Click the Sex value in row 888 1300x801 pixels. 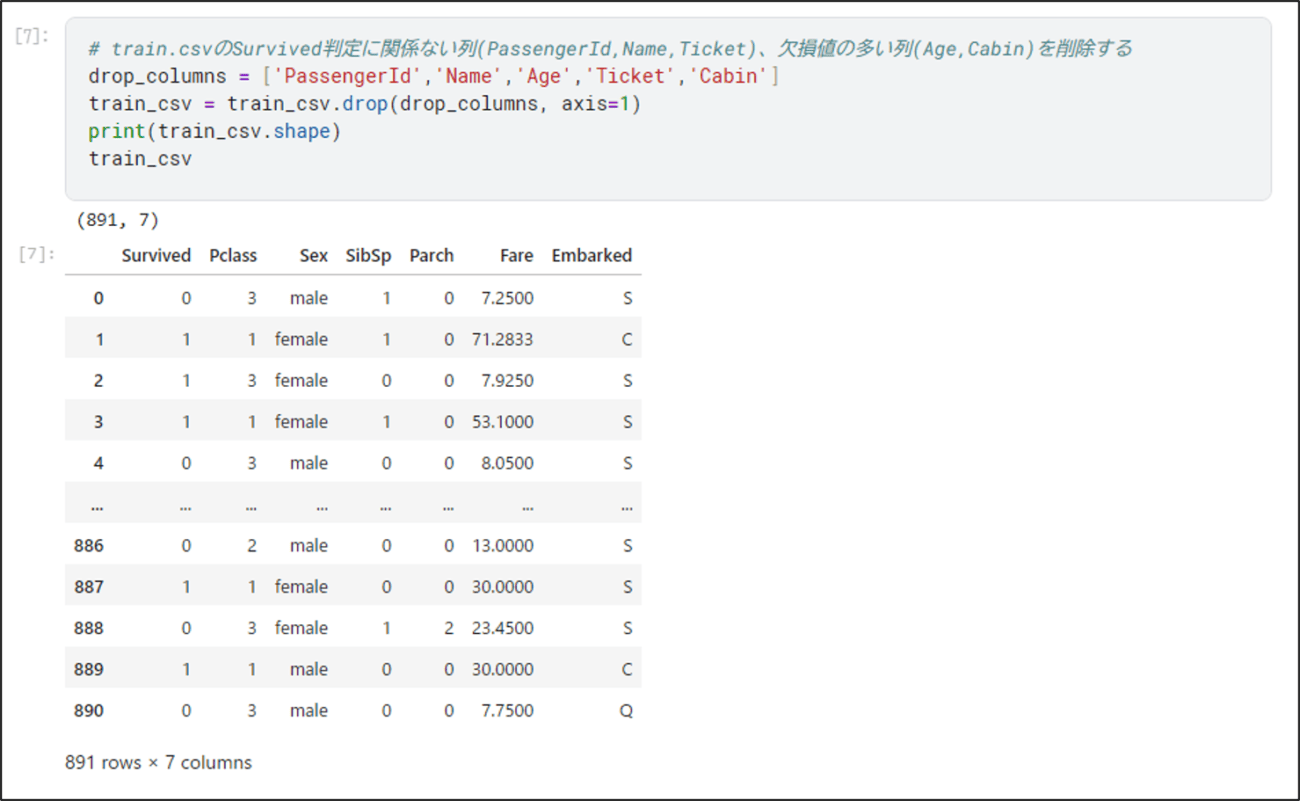[301, 628]
